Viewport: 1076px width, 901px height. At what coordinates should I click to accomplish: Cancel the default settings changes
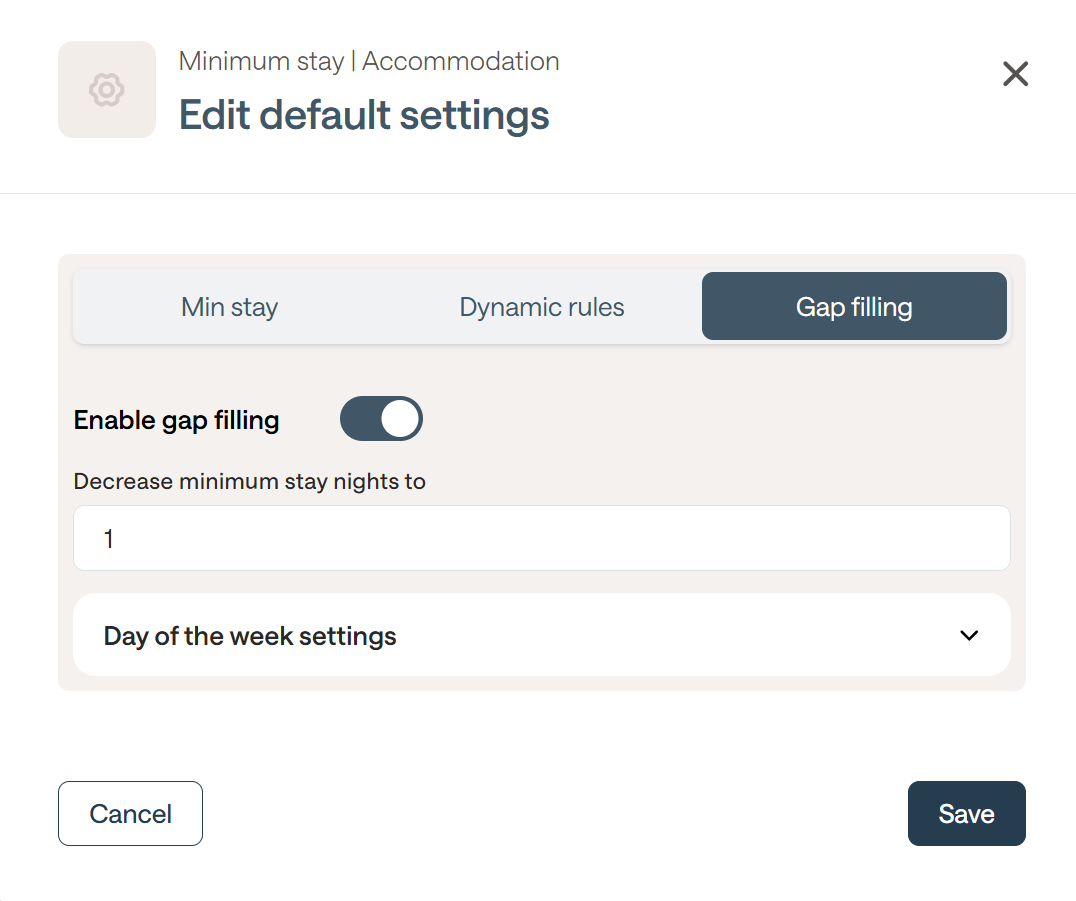(130, 813)
